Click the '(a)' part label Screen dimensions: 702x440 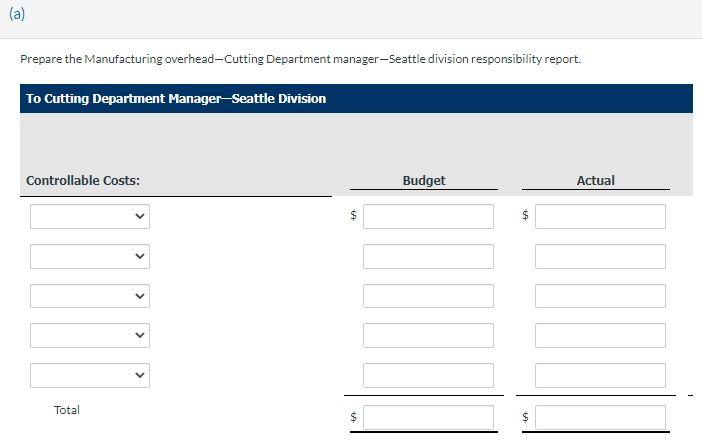[x=17, y=14]
